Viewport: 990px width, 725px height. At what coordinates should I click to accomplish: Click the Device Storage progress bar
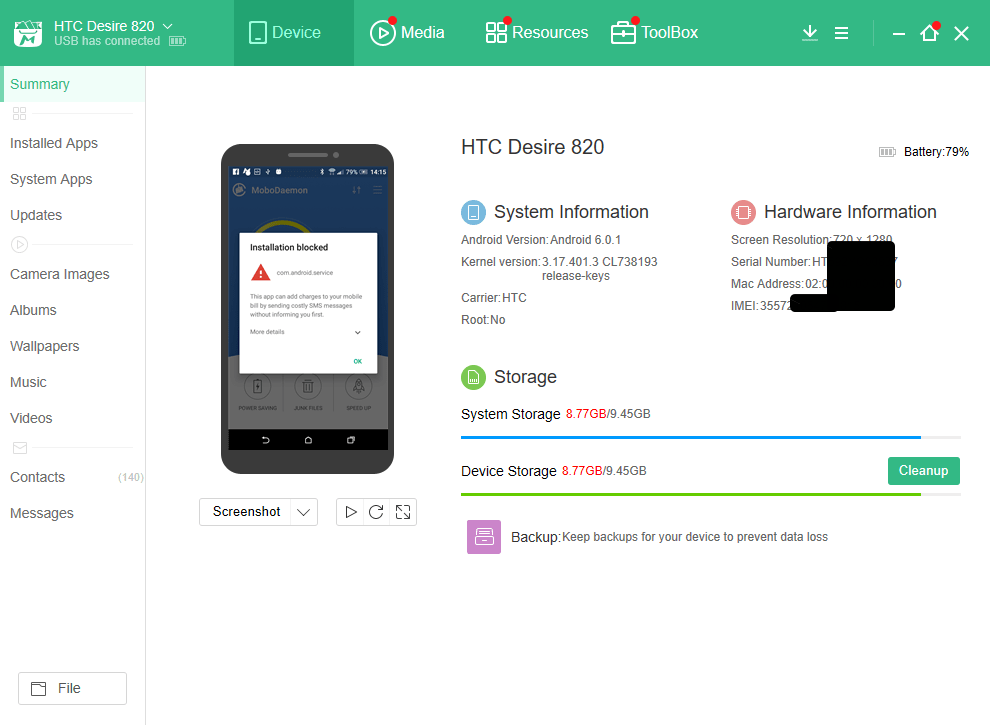coord(711,494)
